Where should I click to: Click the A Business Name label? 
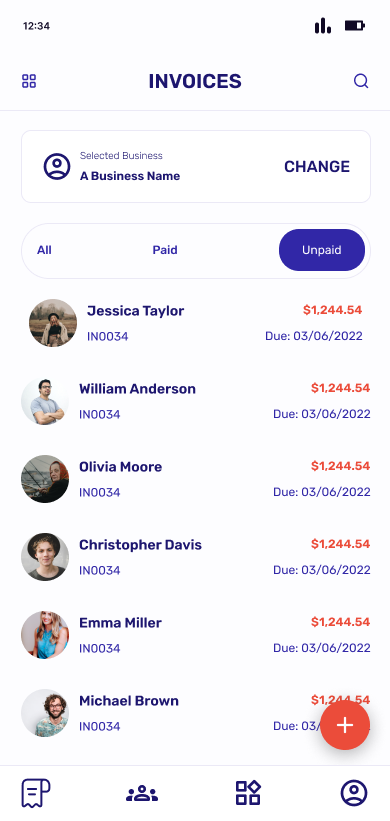[x=130, y=176]
